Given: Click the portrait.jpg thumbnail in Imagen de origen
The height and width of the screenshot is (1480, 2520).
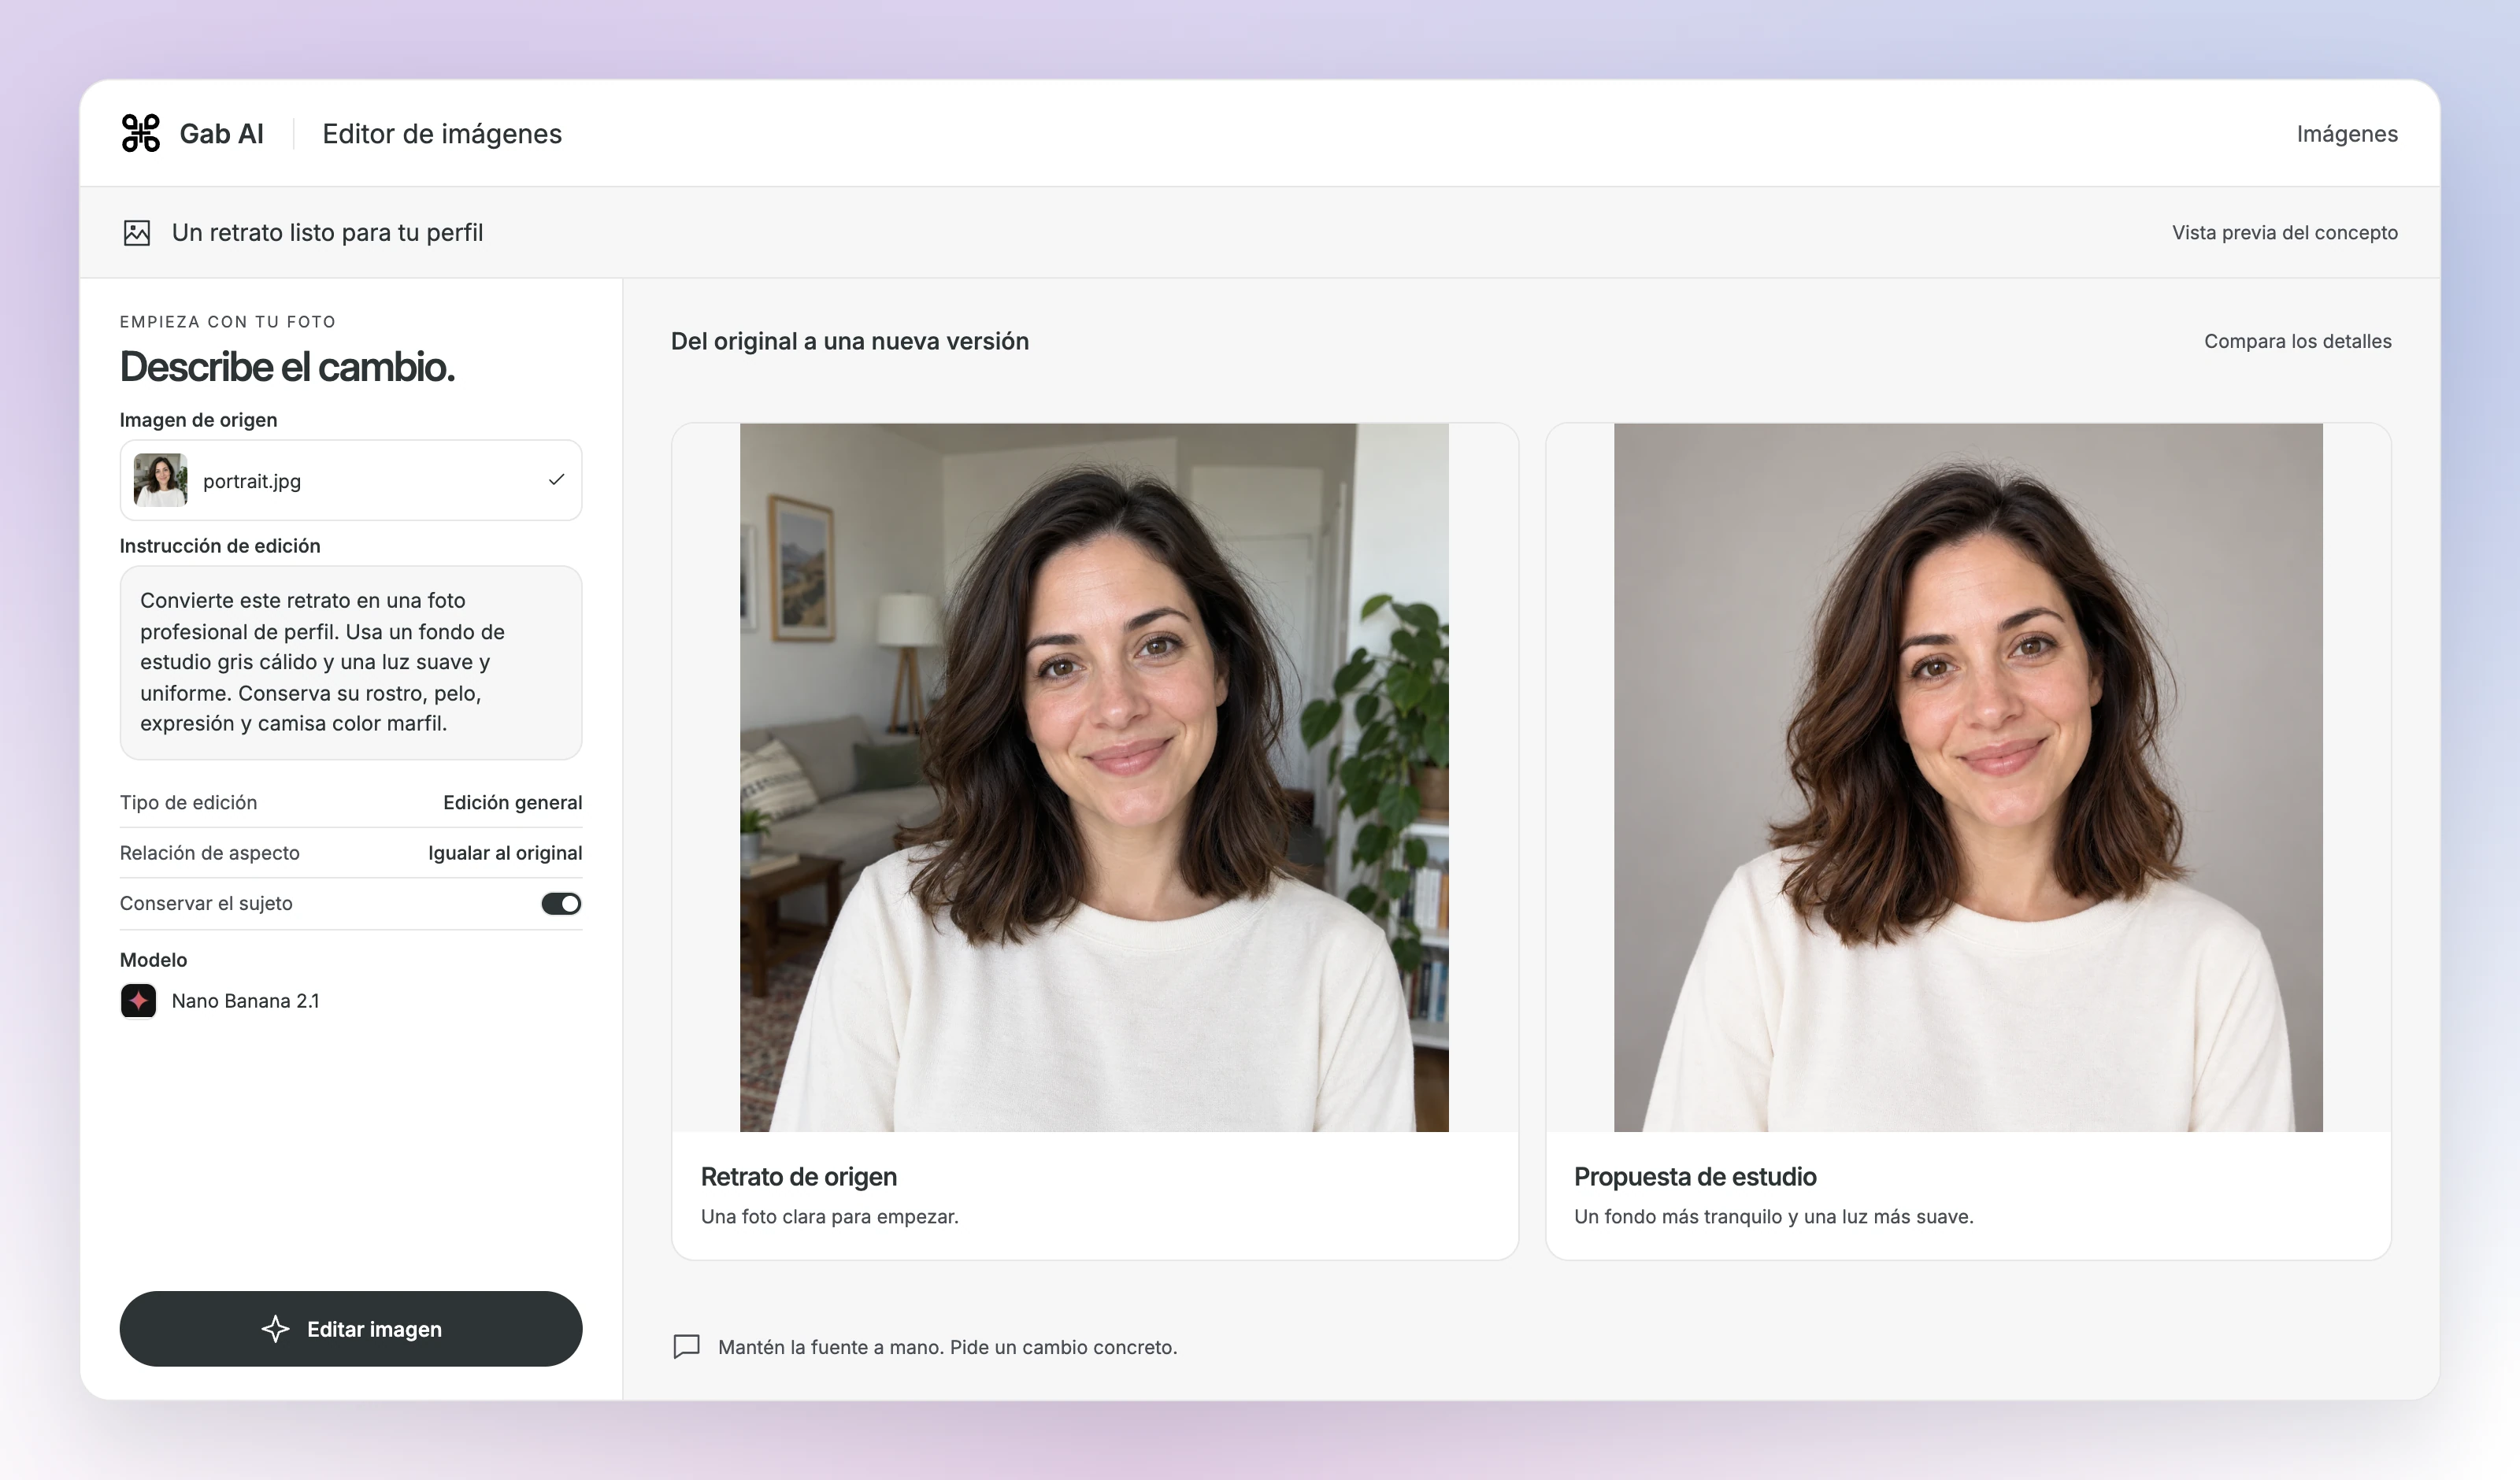Looking at the screenshot, I should [161, 480].
